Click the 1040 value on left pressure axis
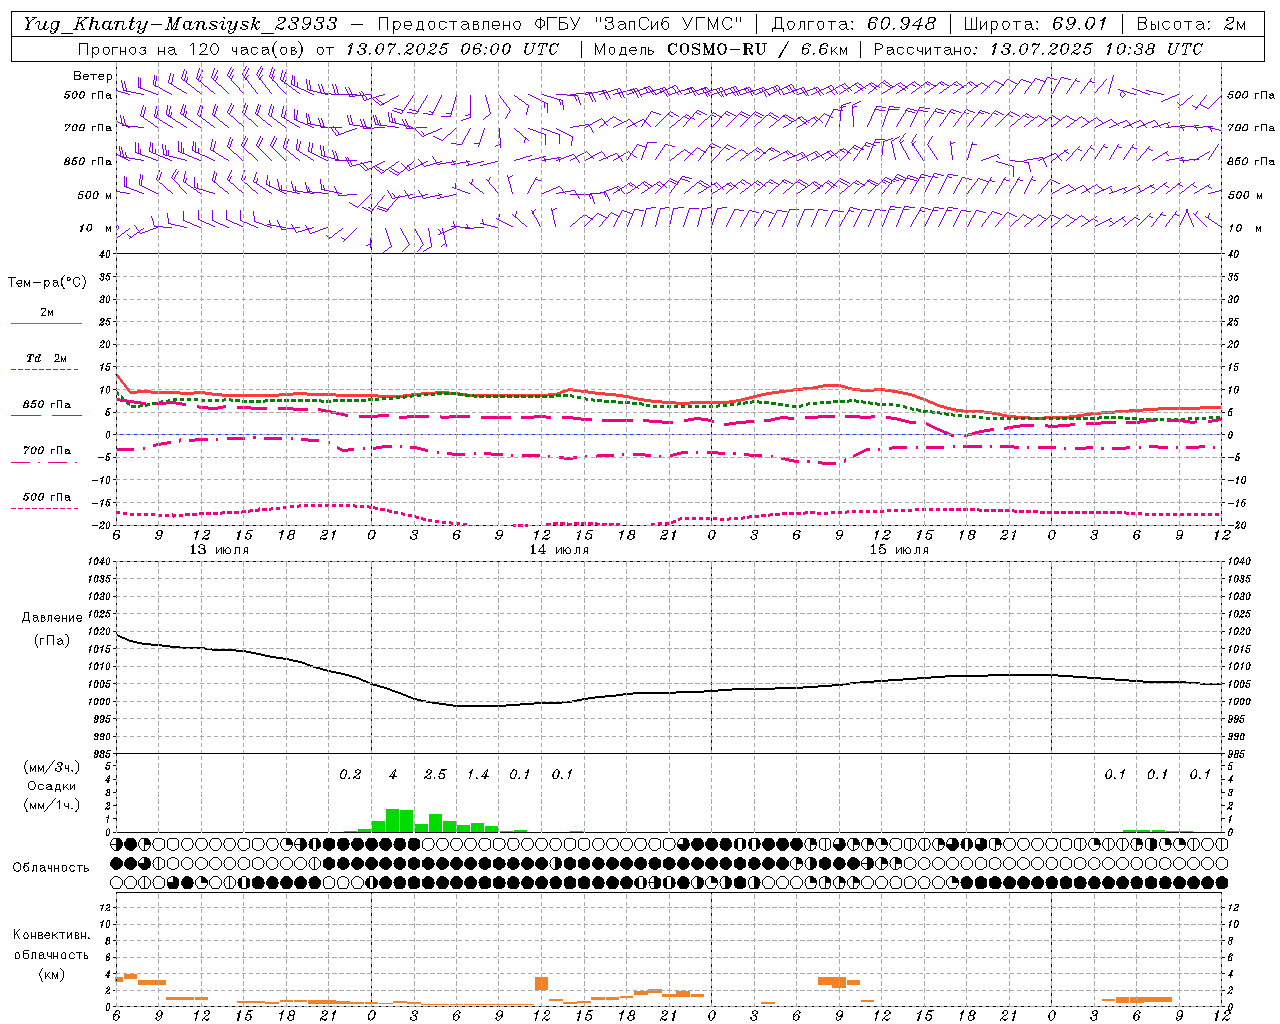This screenshot has width=1280, height=1024. click(x=101, y=562)
